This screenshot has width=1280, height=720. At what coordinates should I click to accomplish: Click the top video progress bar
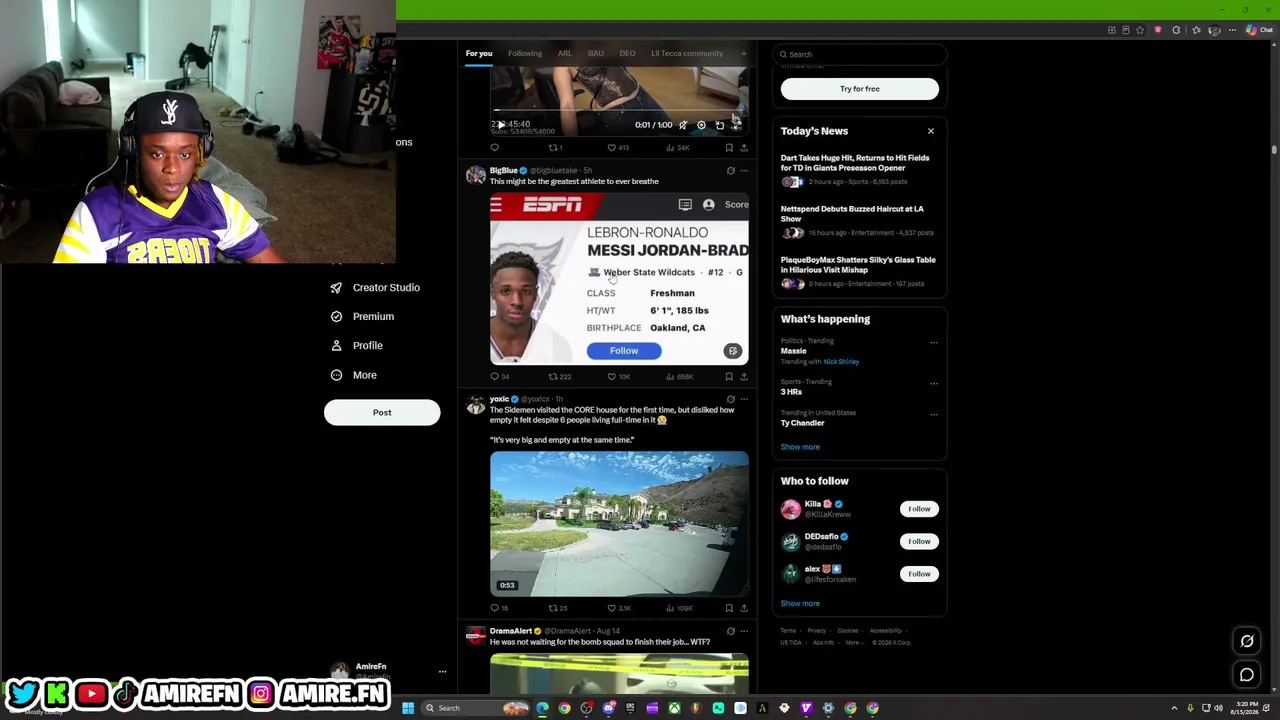619,111
